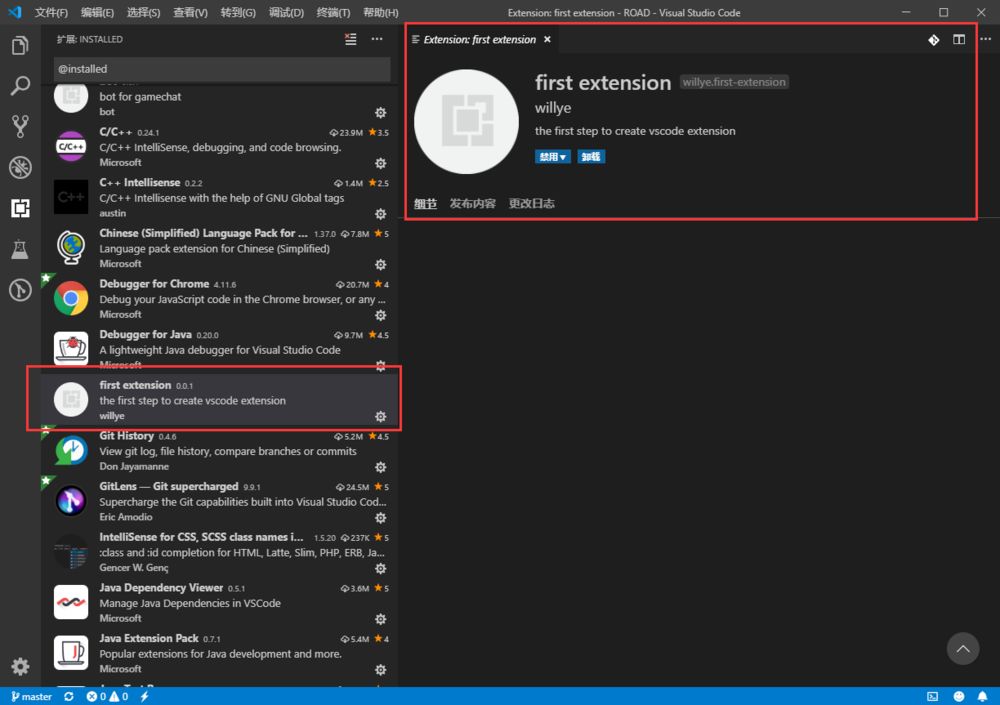
Task: Open the Test flask view icon
Action: pos(20,249)
